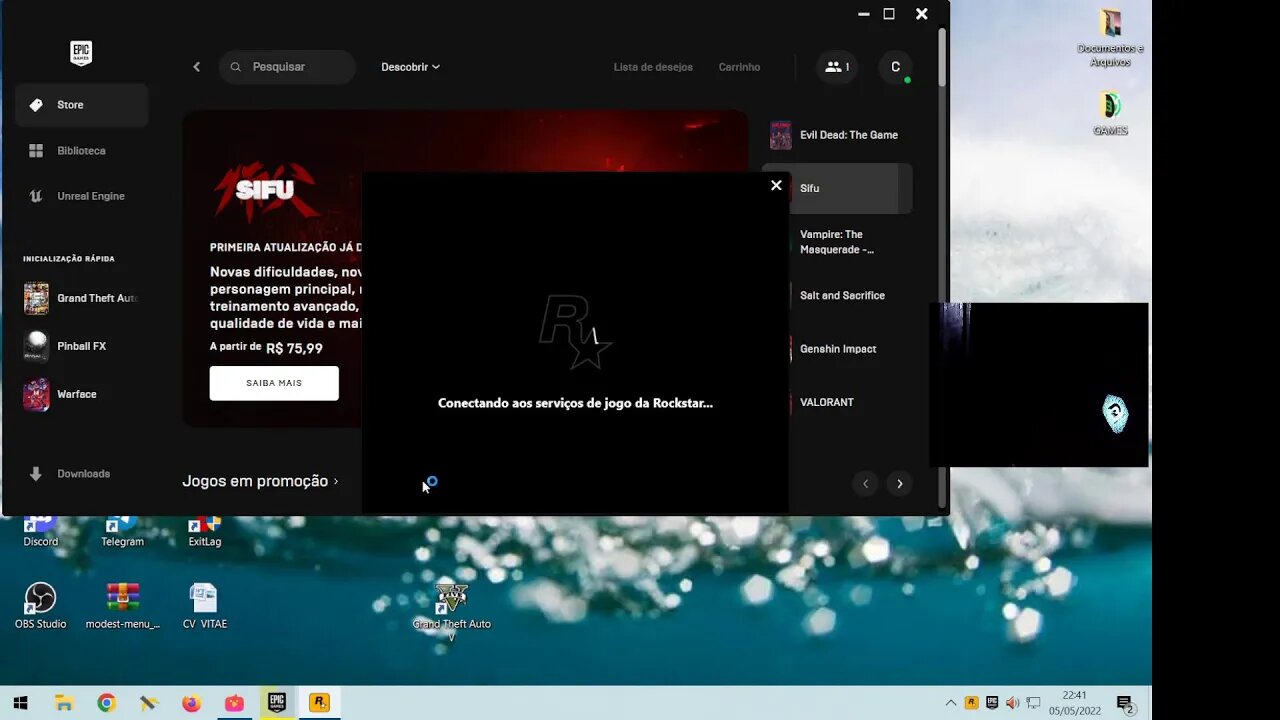Open Jogos em promoção section
The image size is (1280, 720).
point(260,481)
